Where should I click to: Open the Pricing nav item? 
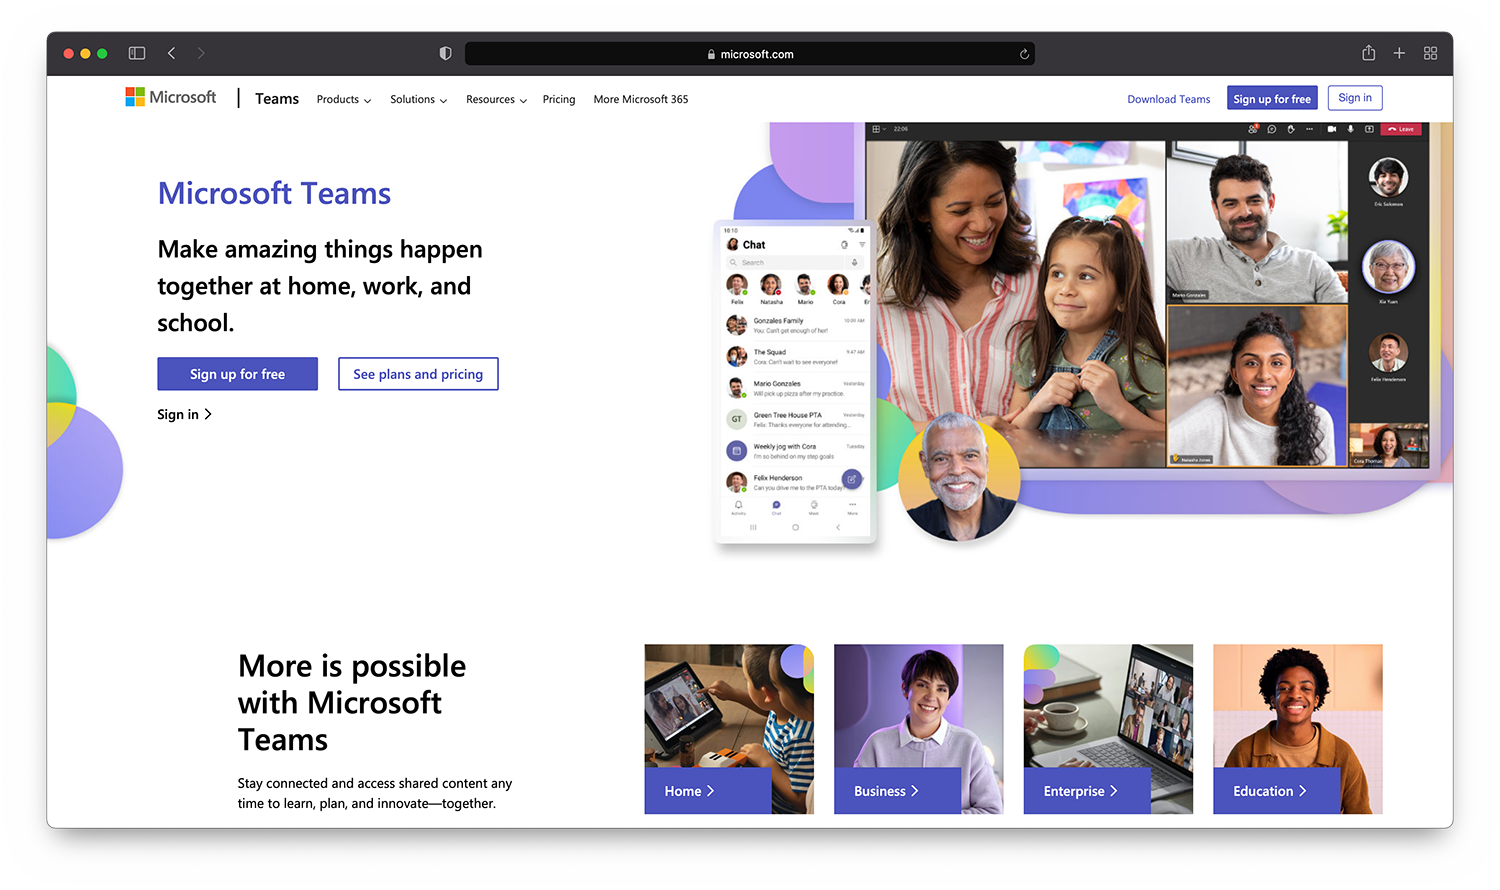pos(559,99)
